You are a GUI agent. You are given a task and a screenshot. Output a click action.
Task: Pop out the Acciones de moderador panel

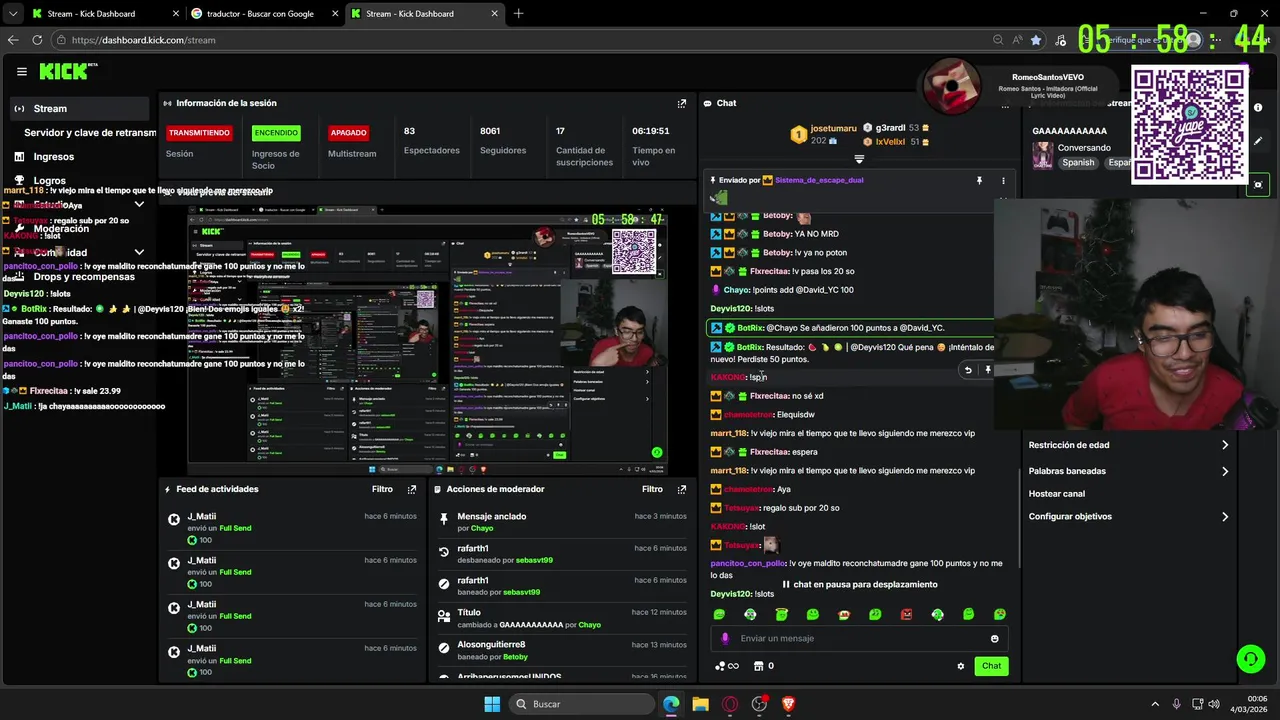tap(682, 489)
